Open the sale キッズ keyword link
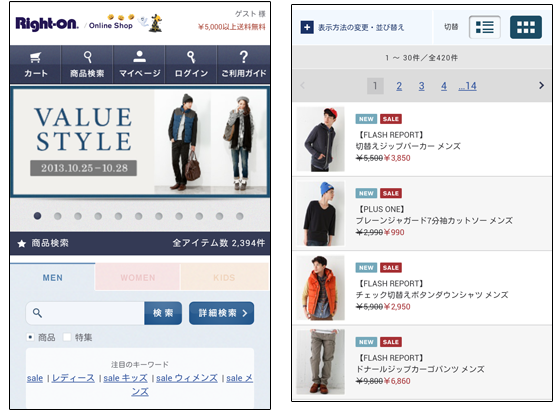Viewport: 560px width, 410px height. pyautogui.click(x=125, y=378)
